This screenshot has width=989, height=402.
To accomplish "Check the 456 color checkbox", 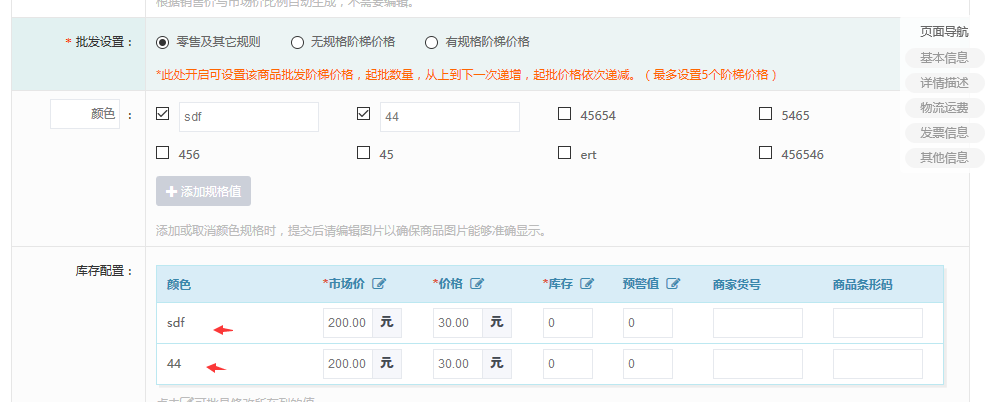I will [163, 153].
